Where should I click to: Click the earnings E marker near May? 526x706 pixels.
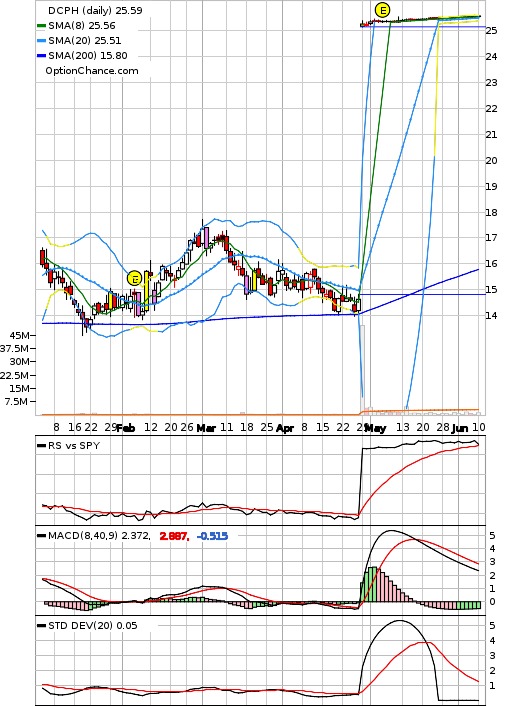pyautogui.click(x=382, y=10)
